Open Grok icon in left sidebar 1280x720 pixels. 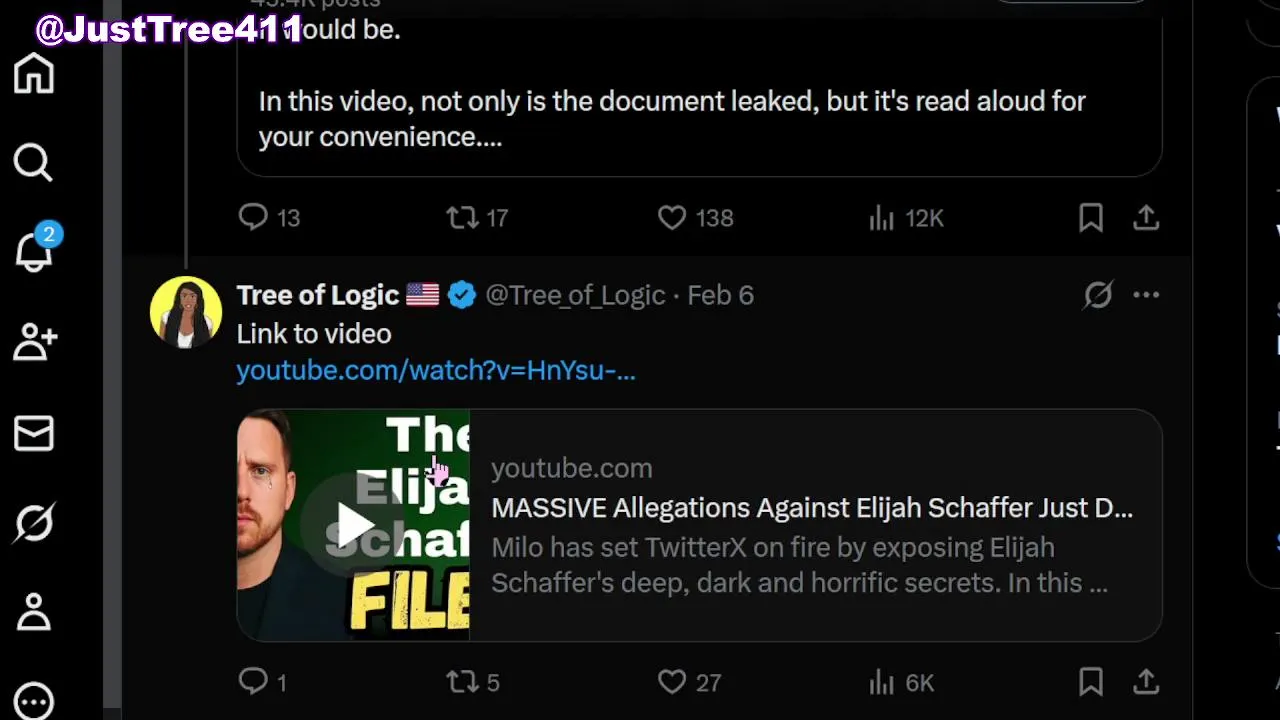pyautogui.click(x=34, y=523)
